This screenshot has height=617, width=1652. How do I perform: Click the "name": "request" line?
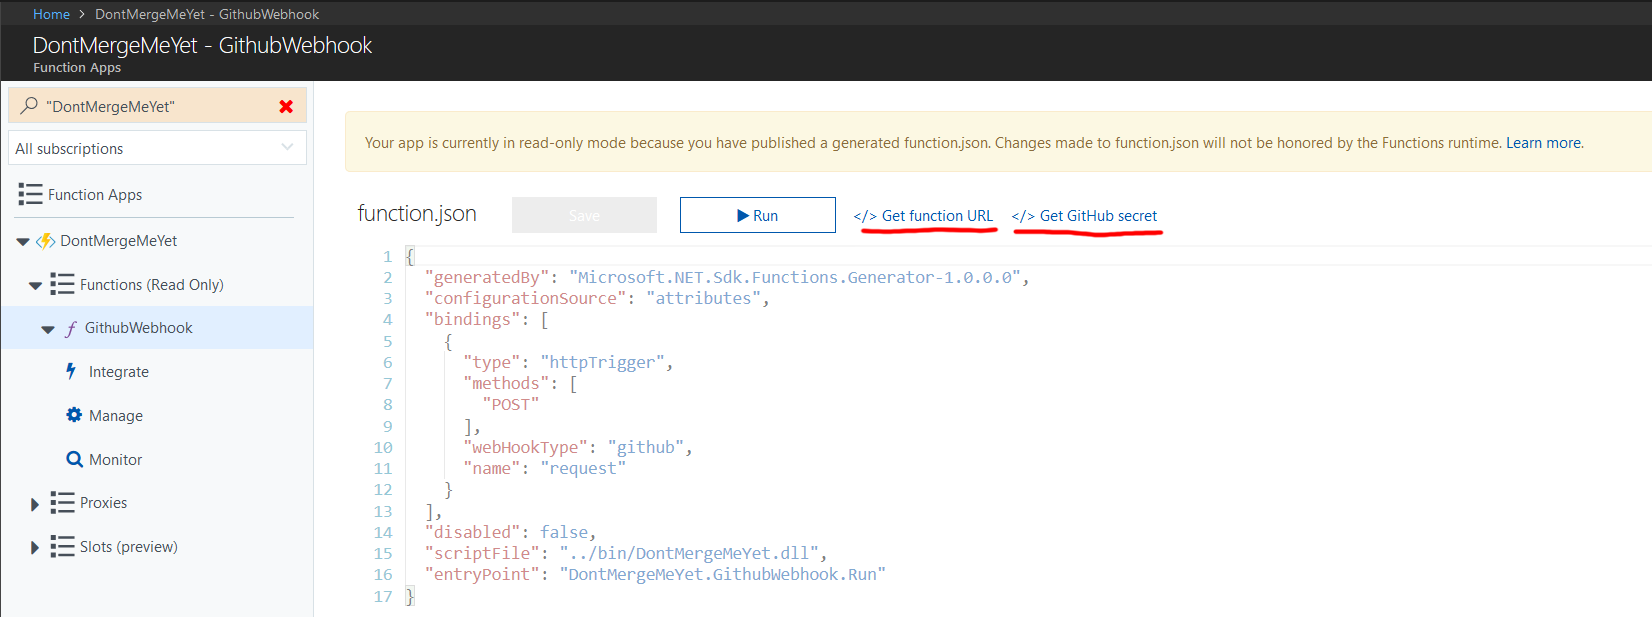coord(545,468)
